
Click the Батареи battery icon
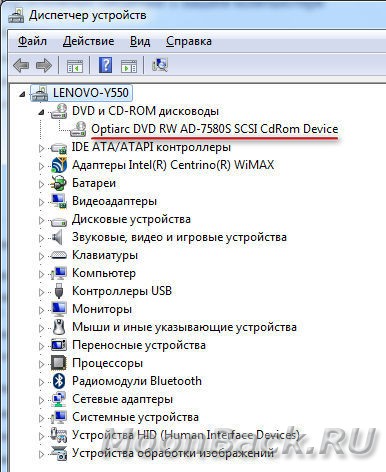tap(59, 183)
